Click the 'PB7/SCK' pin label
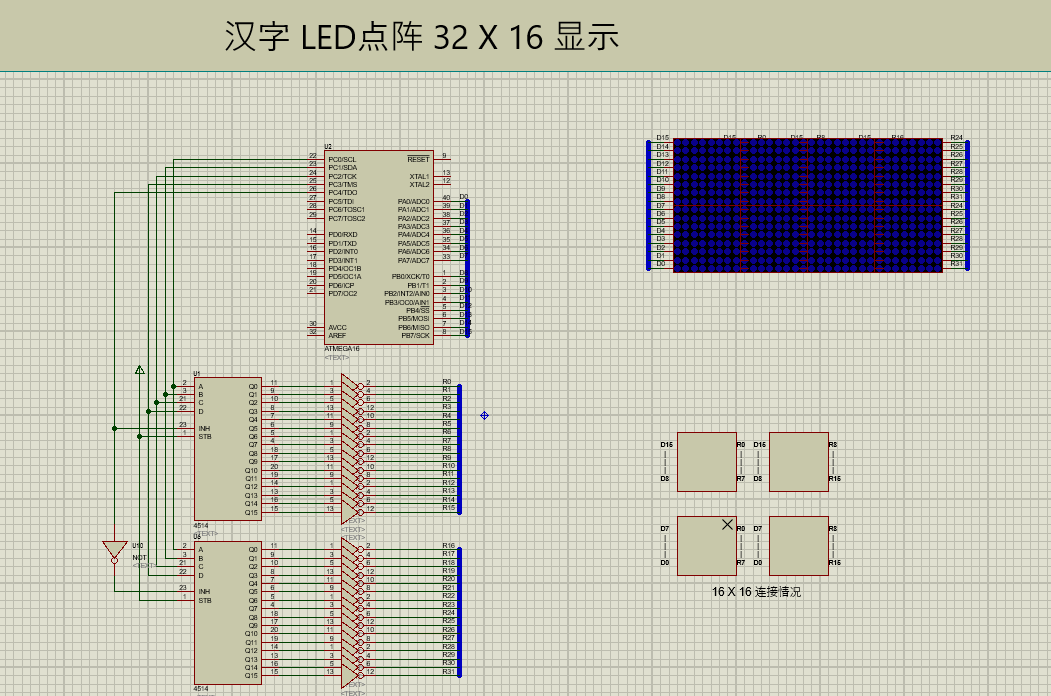1051x696 pixels. click(416, 335)
